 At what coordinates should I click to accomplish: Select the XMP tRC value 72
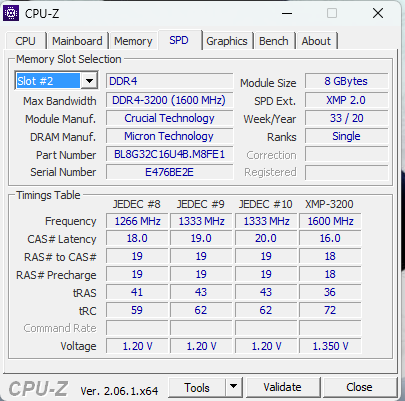click(x=330, y=310)
